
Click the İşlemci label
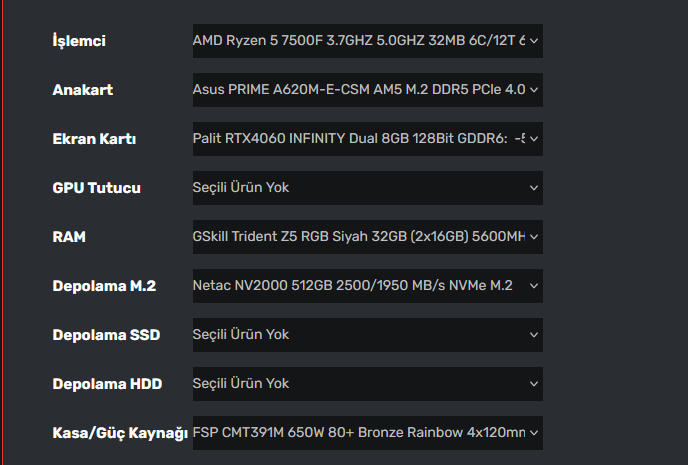[79, 41]
